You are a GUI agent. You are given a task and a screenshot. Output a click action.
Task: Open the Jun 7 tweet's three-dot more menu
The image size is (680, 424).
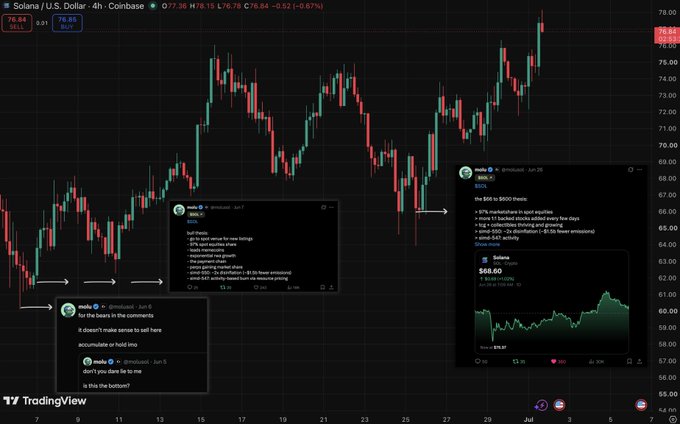pos(332,207)
